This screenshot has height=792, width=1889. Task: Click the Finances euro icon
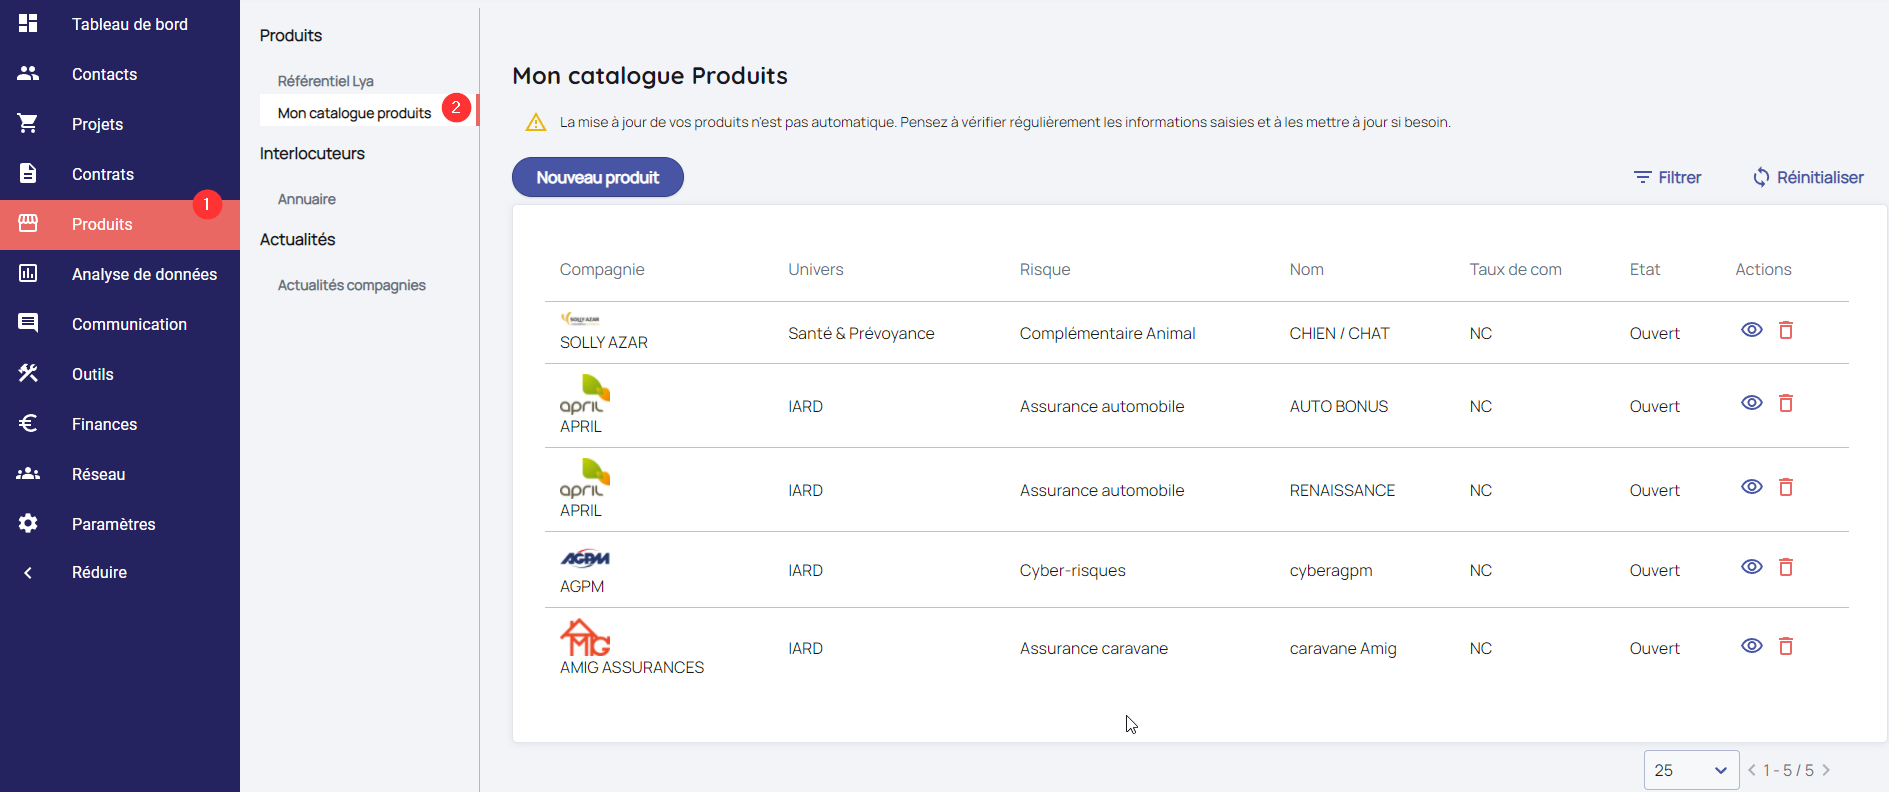(28, 423)
